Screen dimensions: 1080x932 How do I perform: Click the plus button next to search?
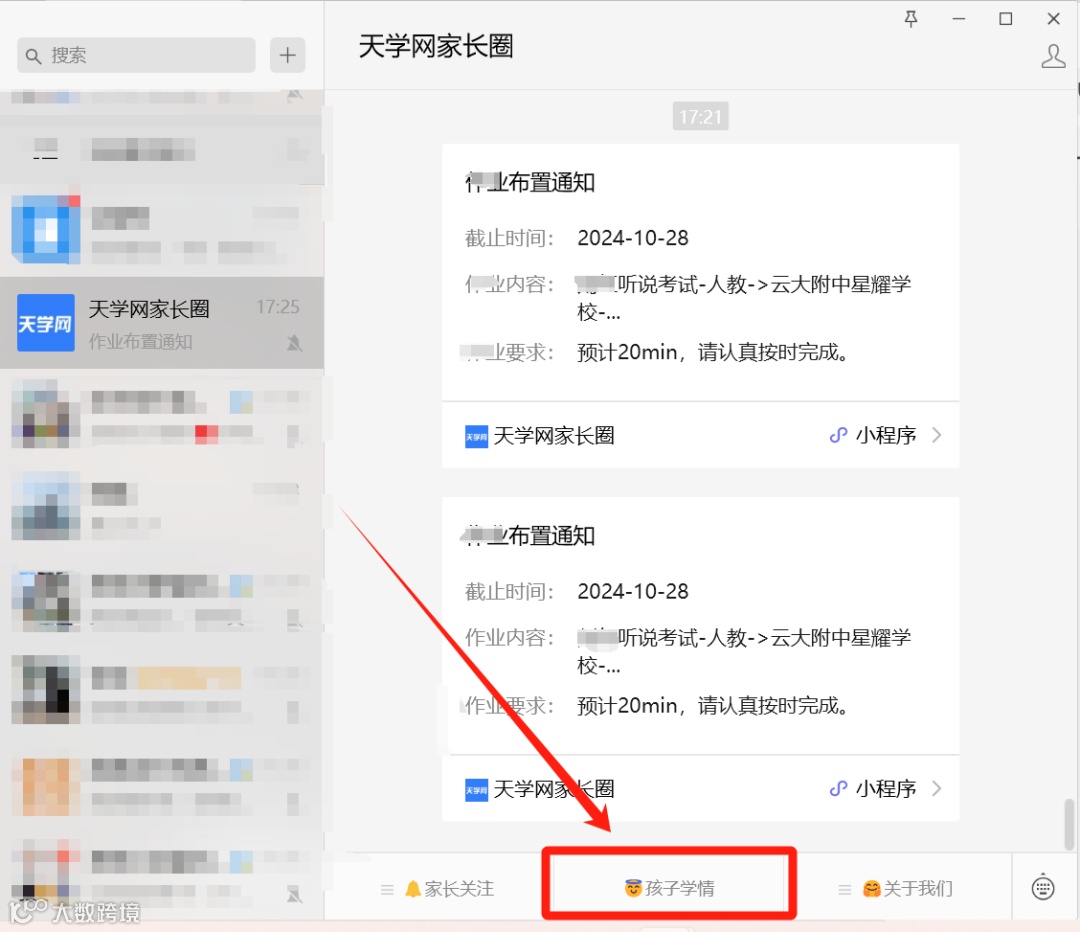pos(287,55)
